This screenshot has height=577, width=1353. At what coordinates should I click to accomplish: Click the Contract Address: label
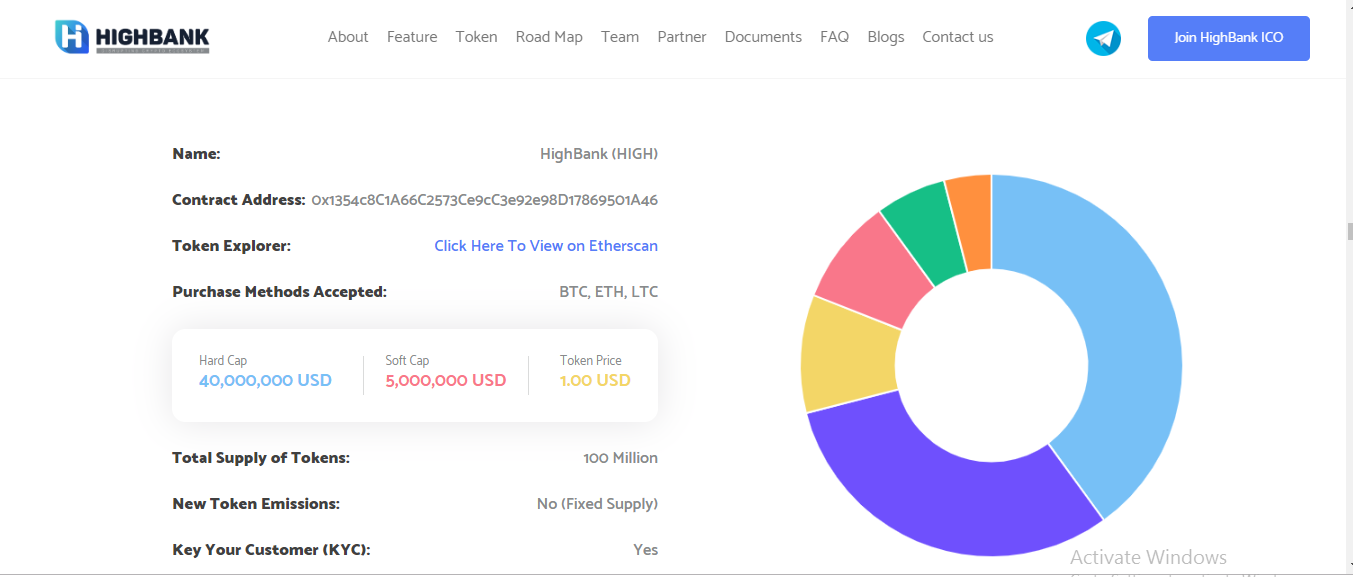pyautogui.click(x=239, y=200)
